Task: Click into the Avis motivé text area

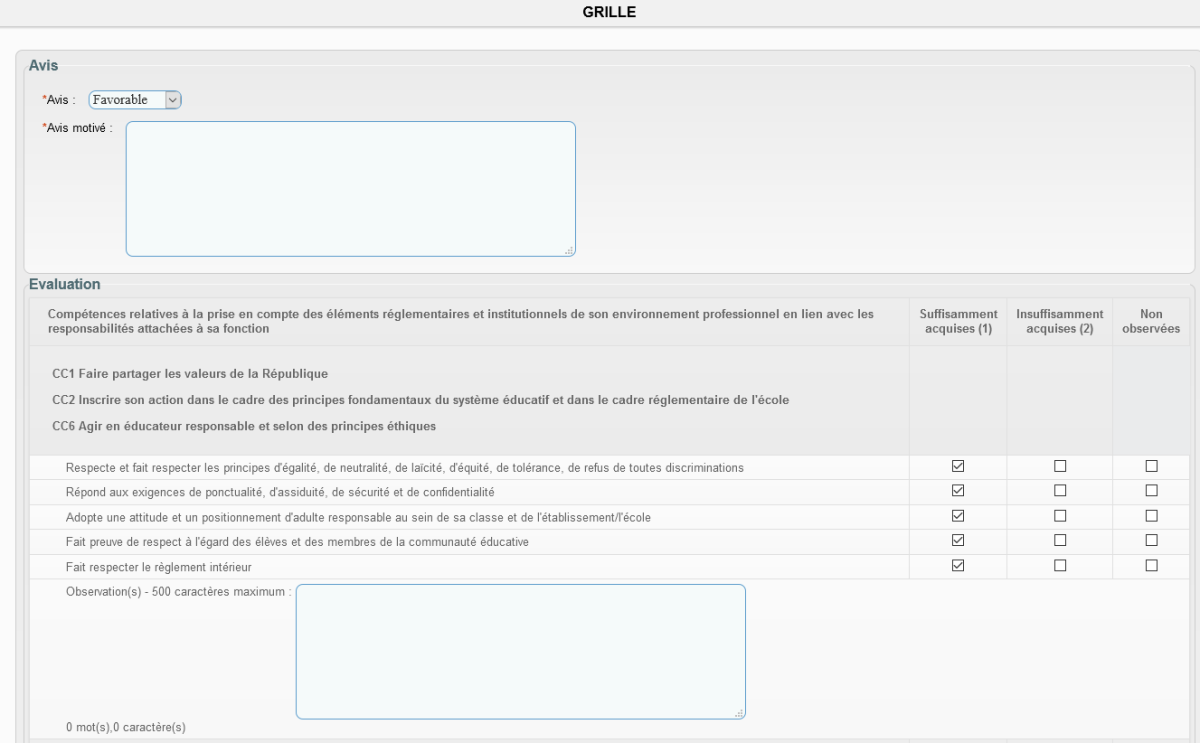Action: coord(350,189)
